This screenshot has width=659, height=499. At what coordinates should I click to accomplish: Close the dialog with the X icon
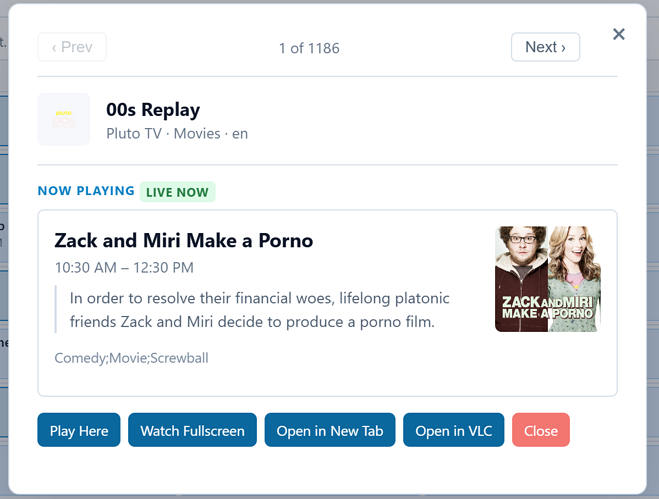coord(619,34)
